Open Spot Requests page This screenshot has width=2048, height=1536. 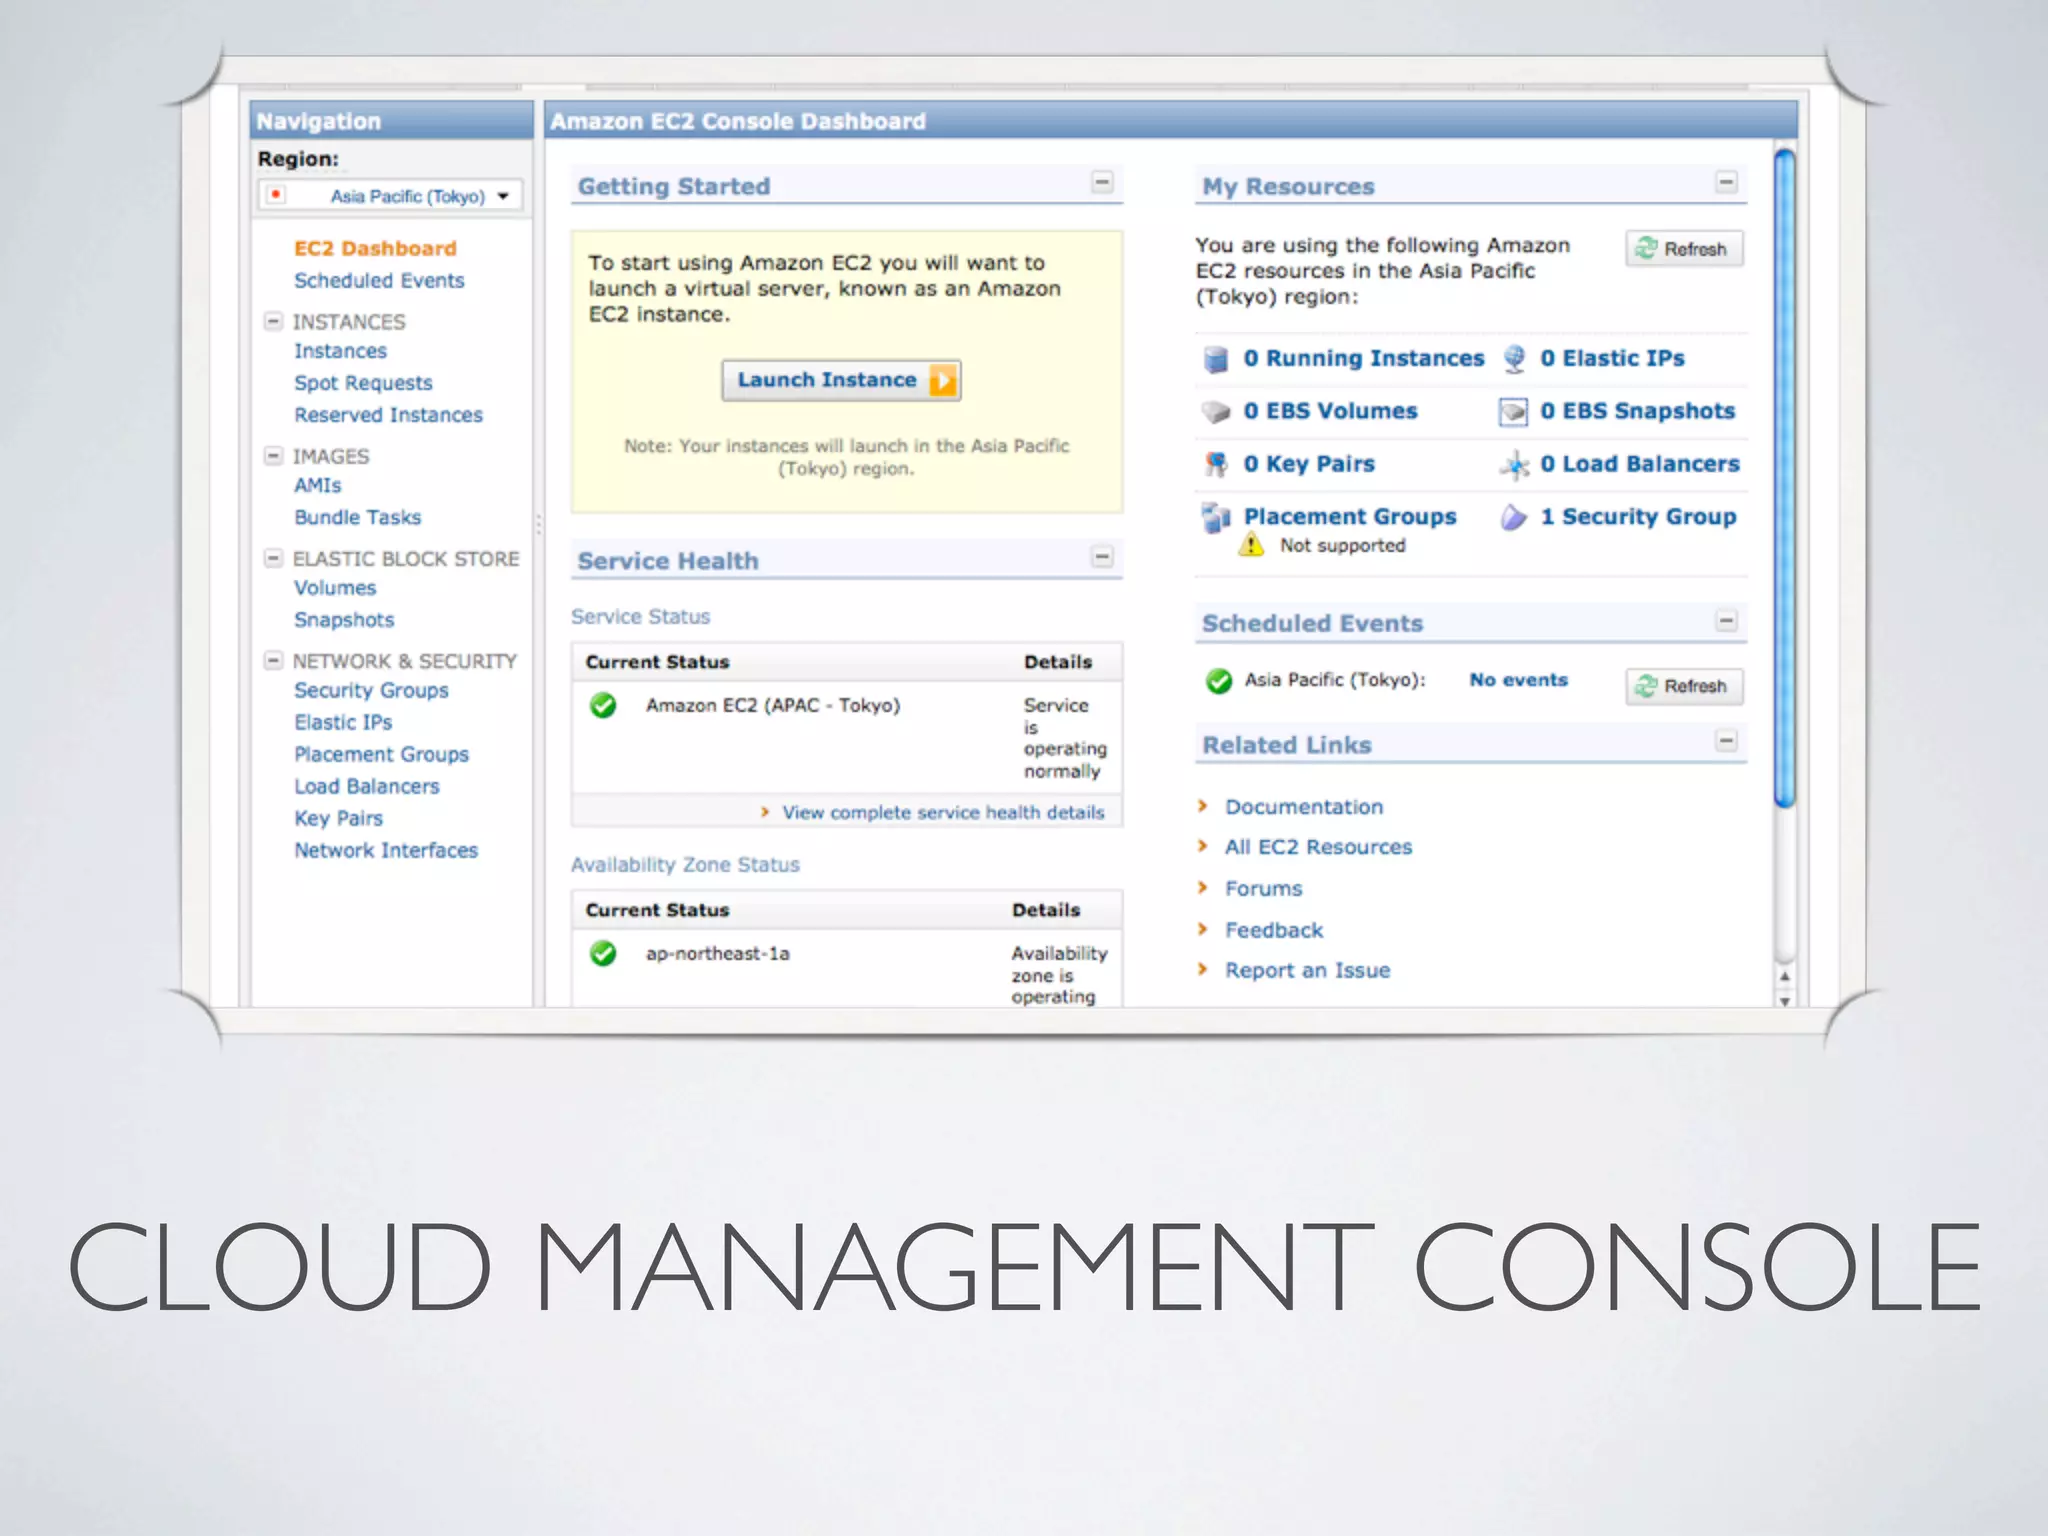click(x=363, y=383)
